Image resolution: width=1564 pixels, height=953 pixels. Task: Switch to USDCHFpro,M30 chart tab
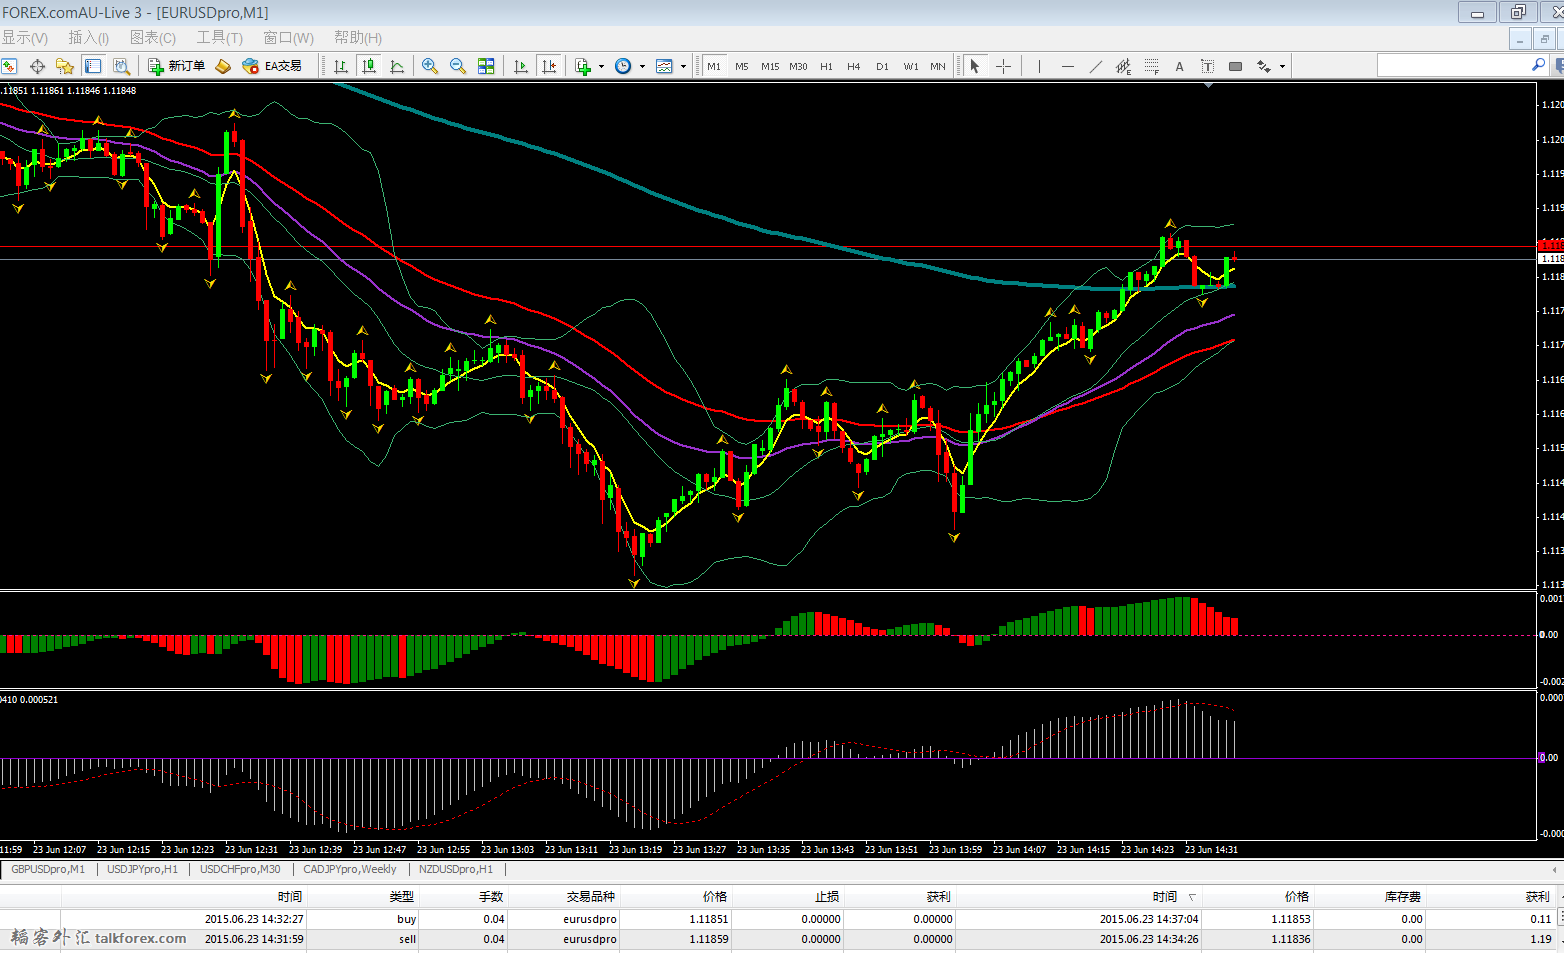(240, 869)
